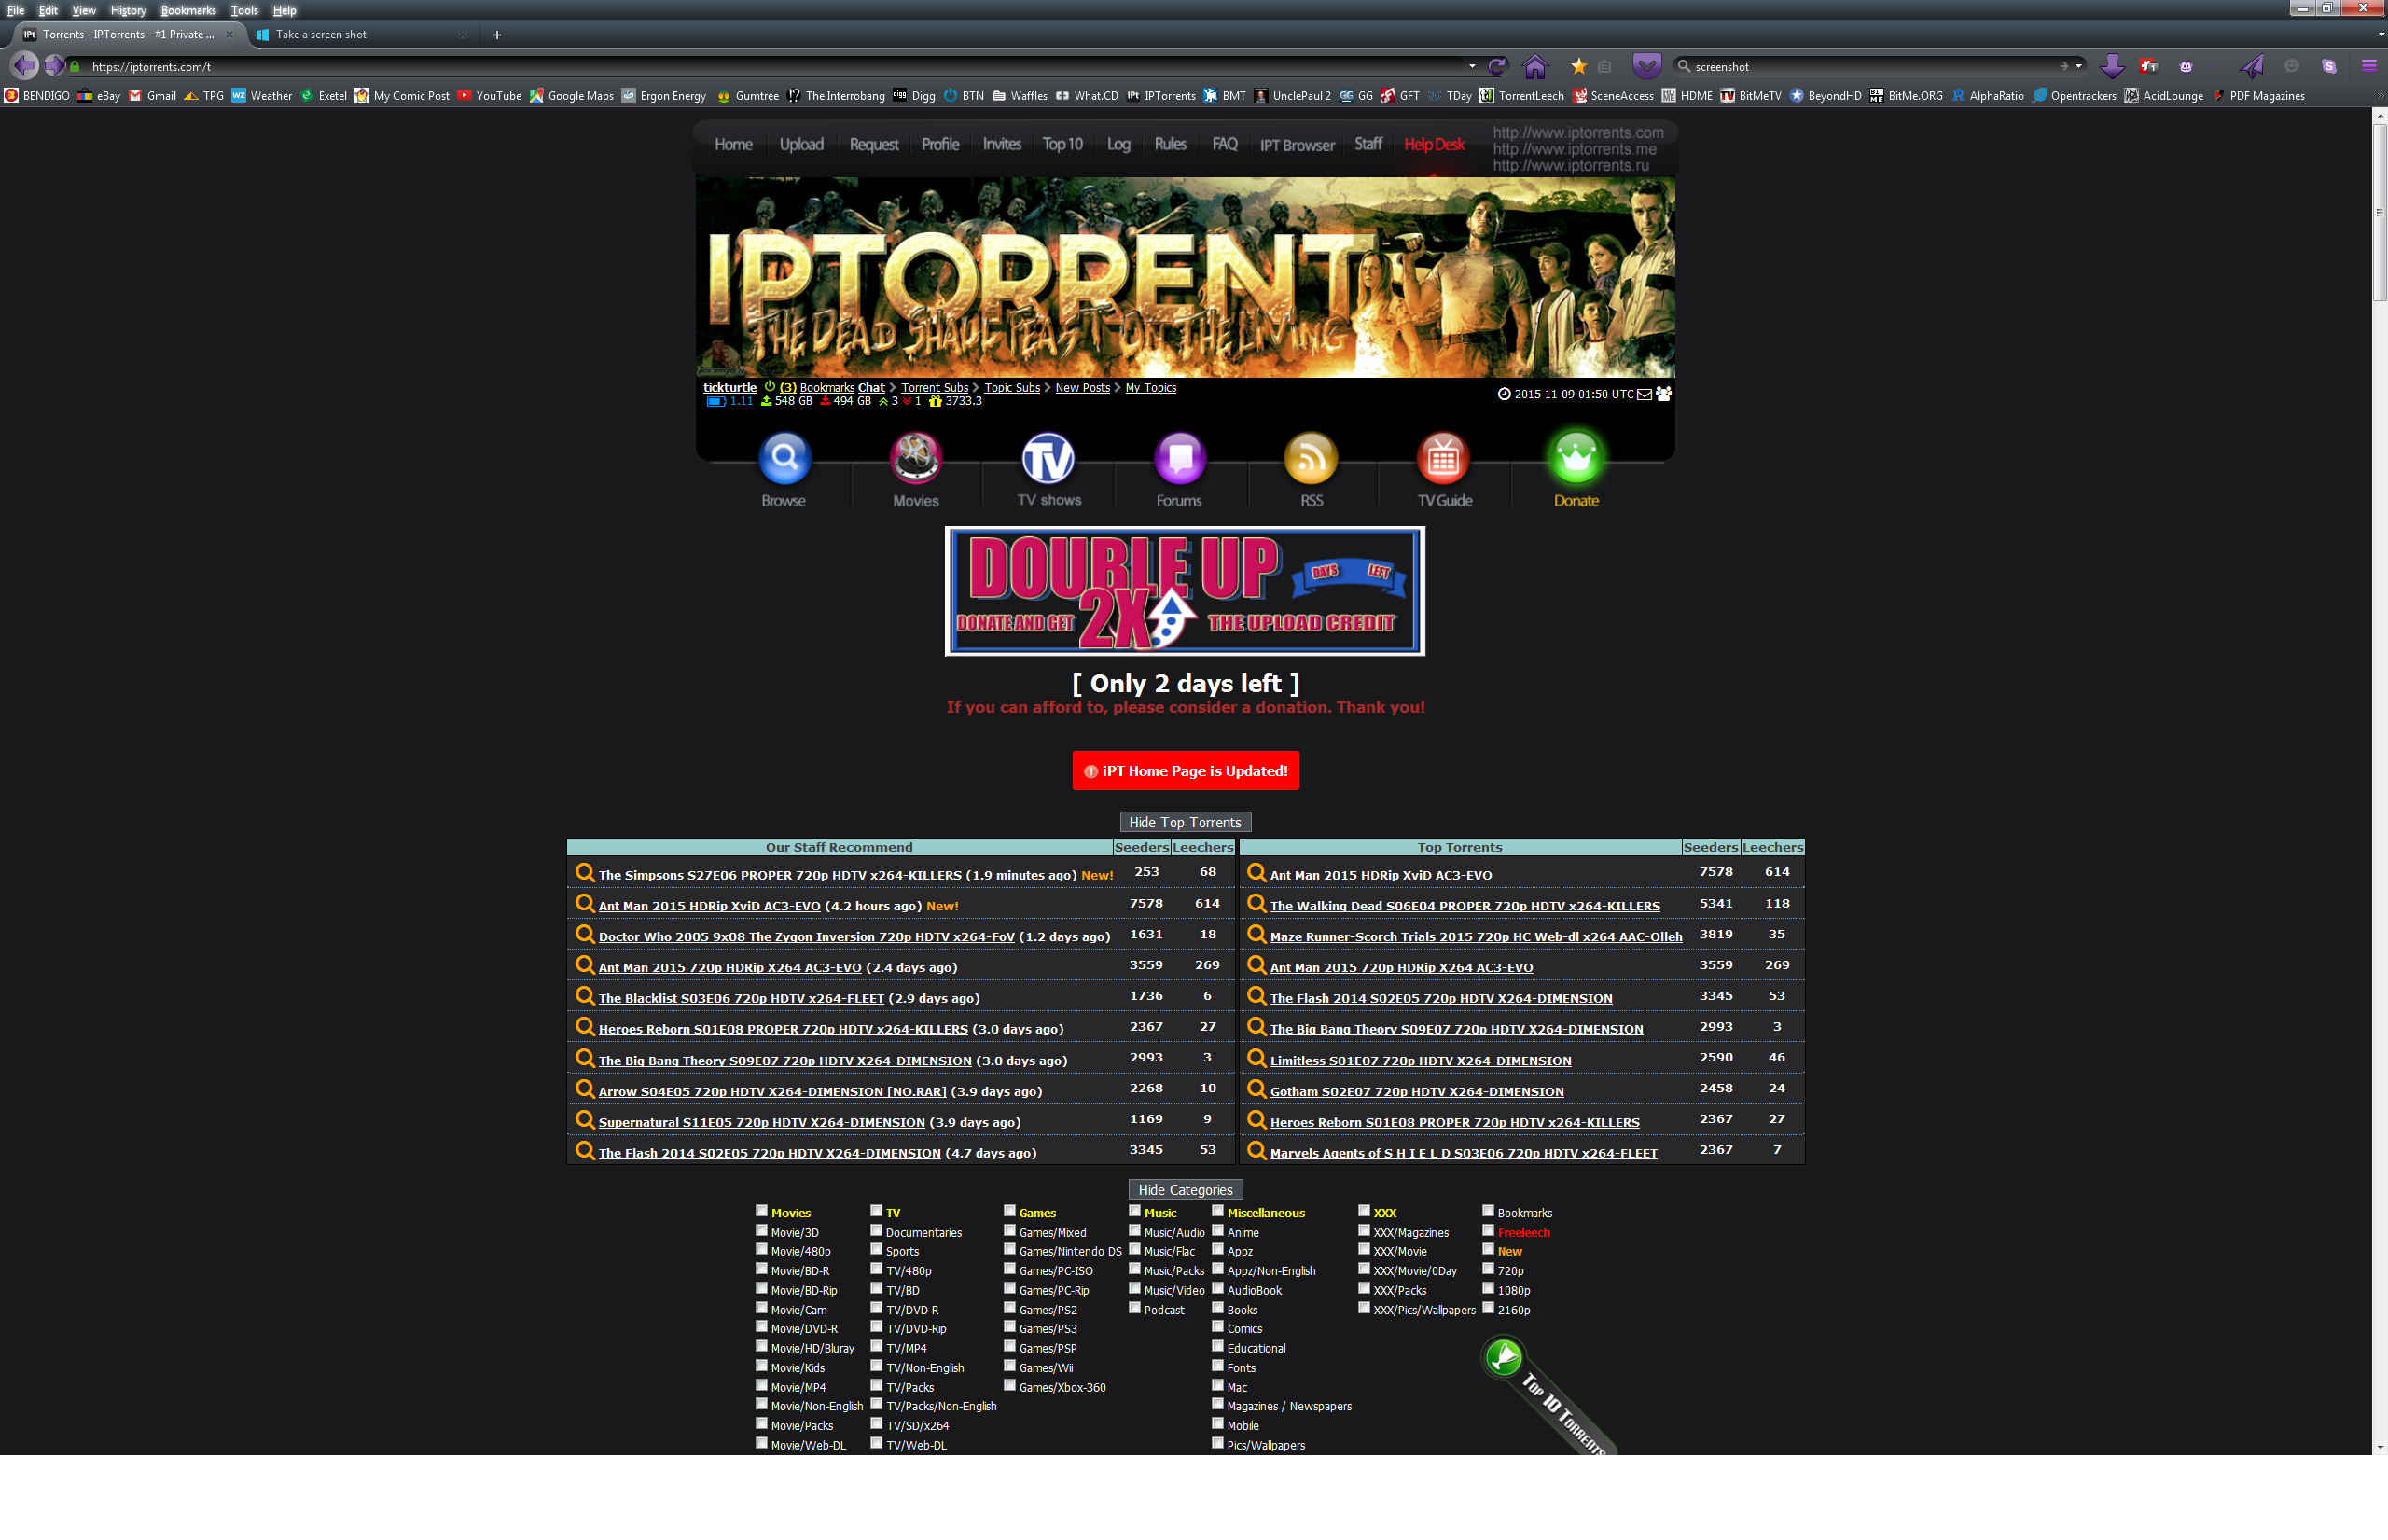The height and width of the screenshot is (1540, 2388).
Task: Check the Music/Flac checkbox
Action: (x=1135, y=1250)
